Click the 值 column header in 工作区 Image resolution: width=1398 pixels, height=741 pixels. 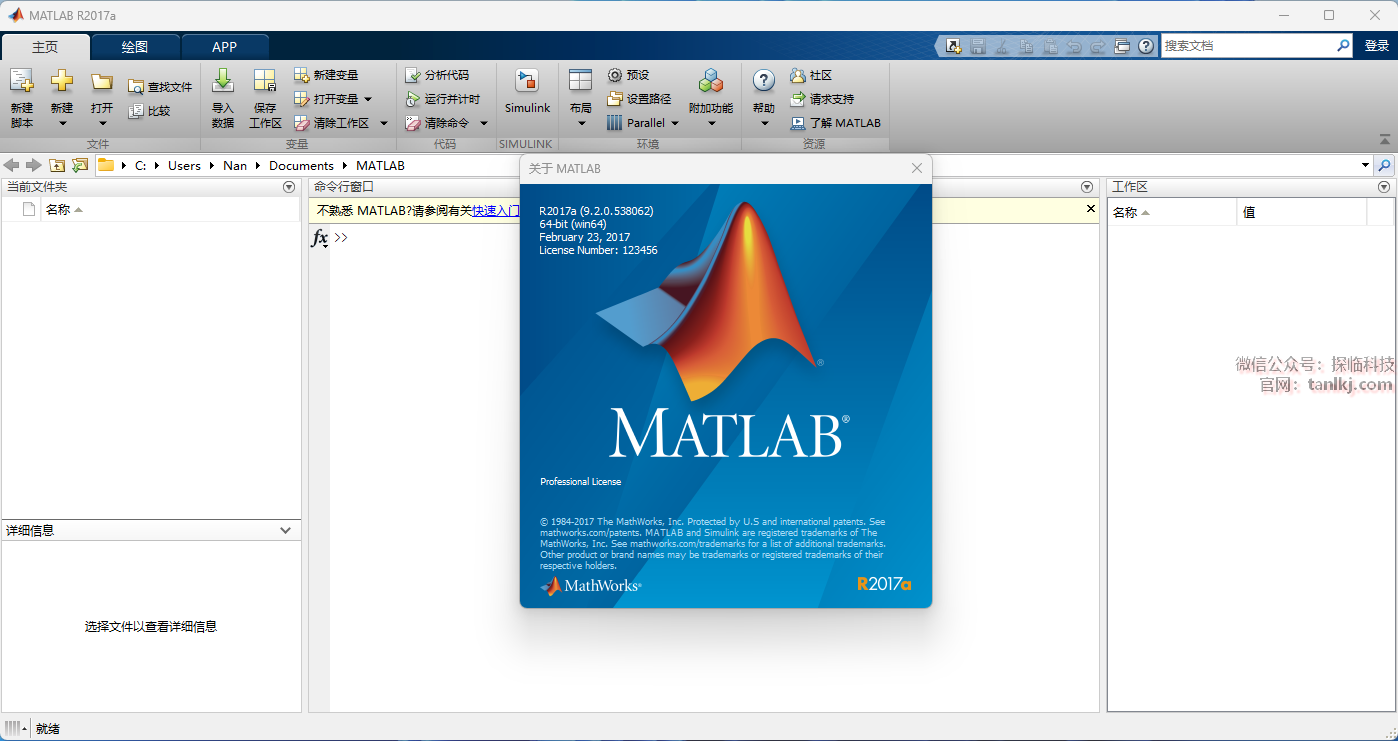[1301, 212]
